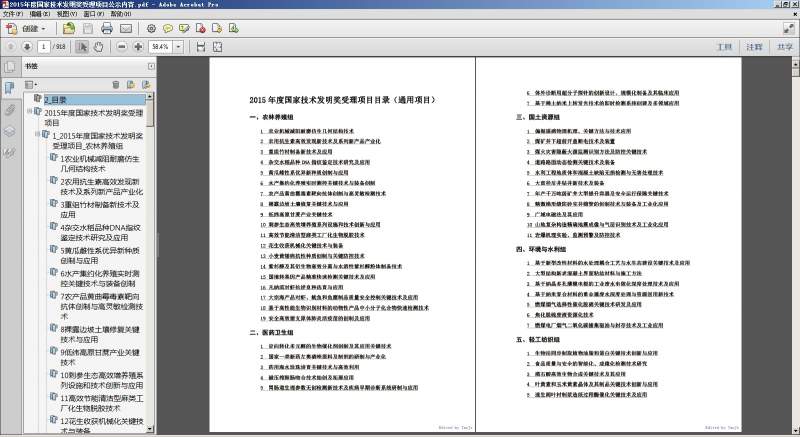Choose the Select tool arrow icon
Image resolution: width=800 pixels, height=437 pixels.
click(82, 47)
